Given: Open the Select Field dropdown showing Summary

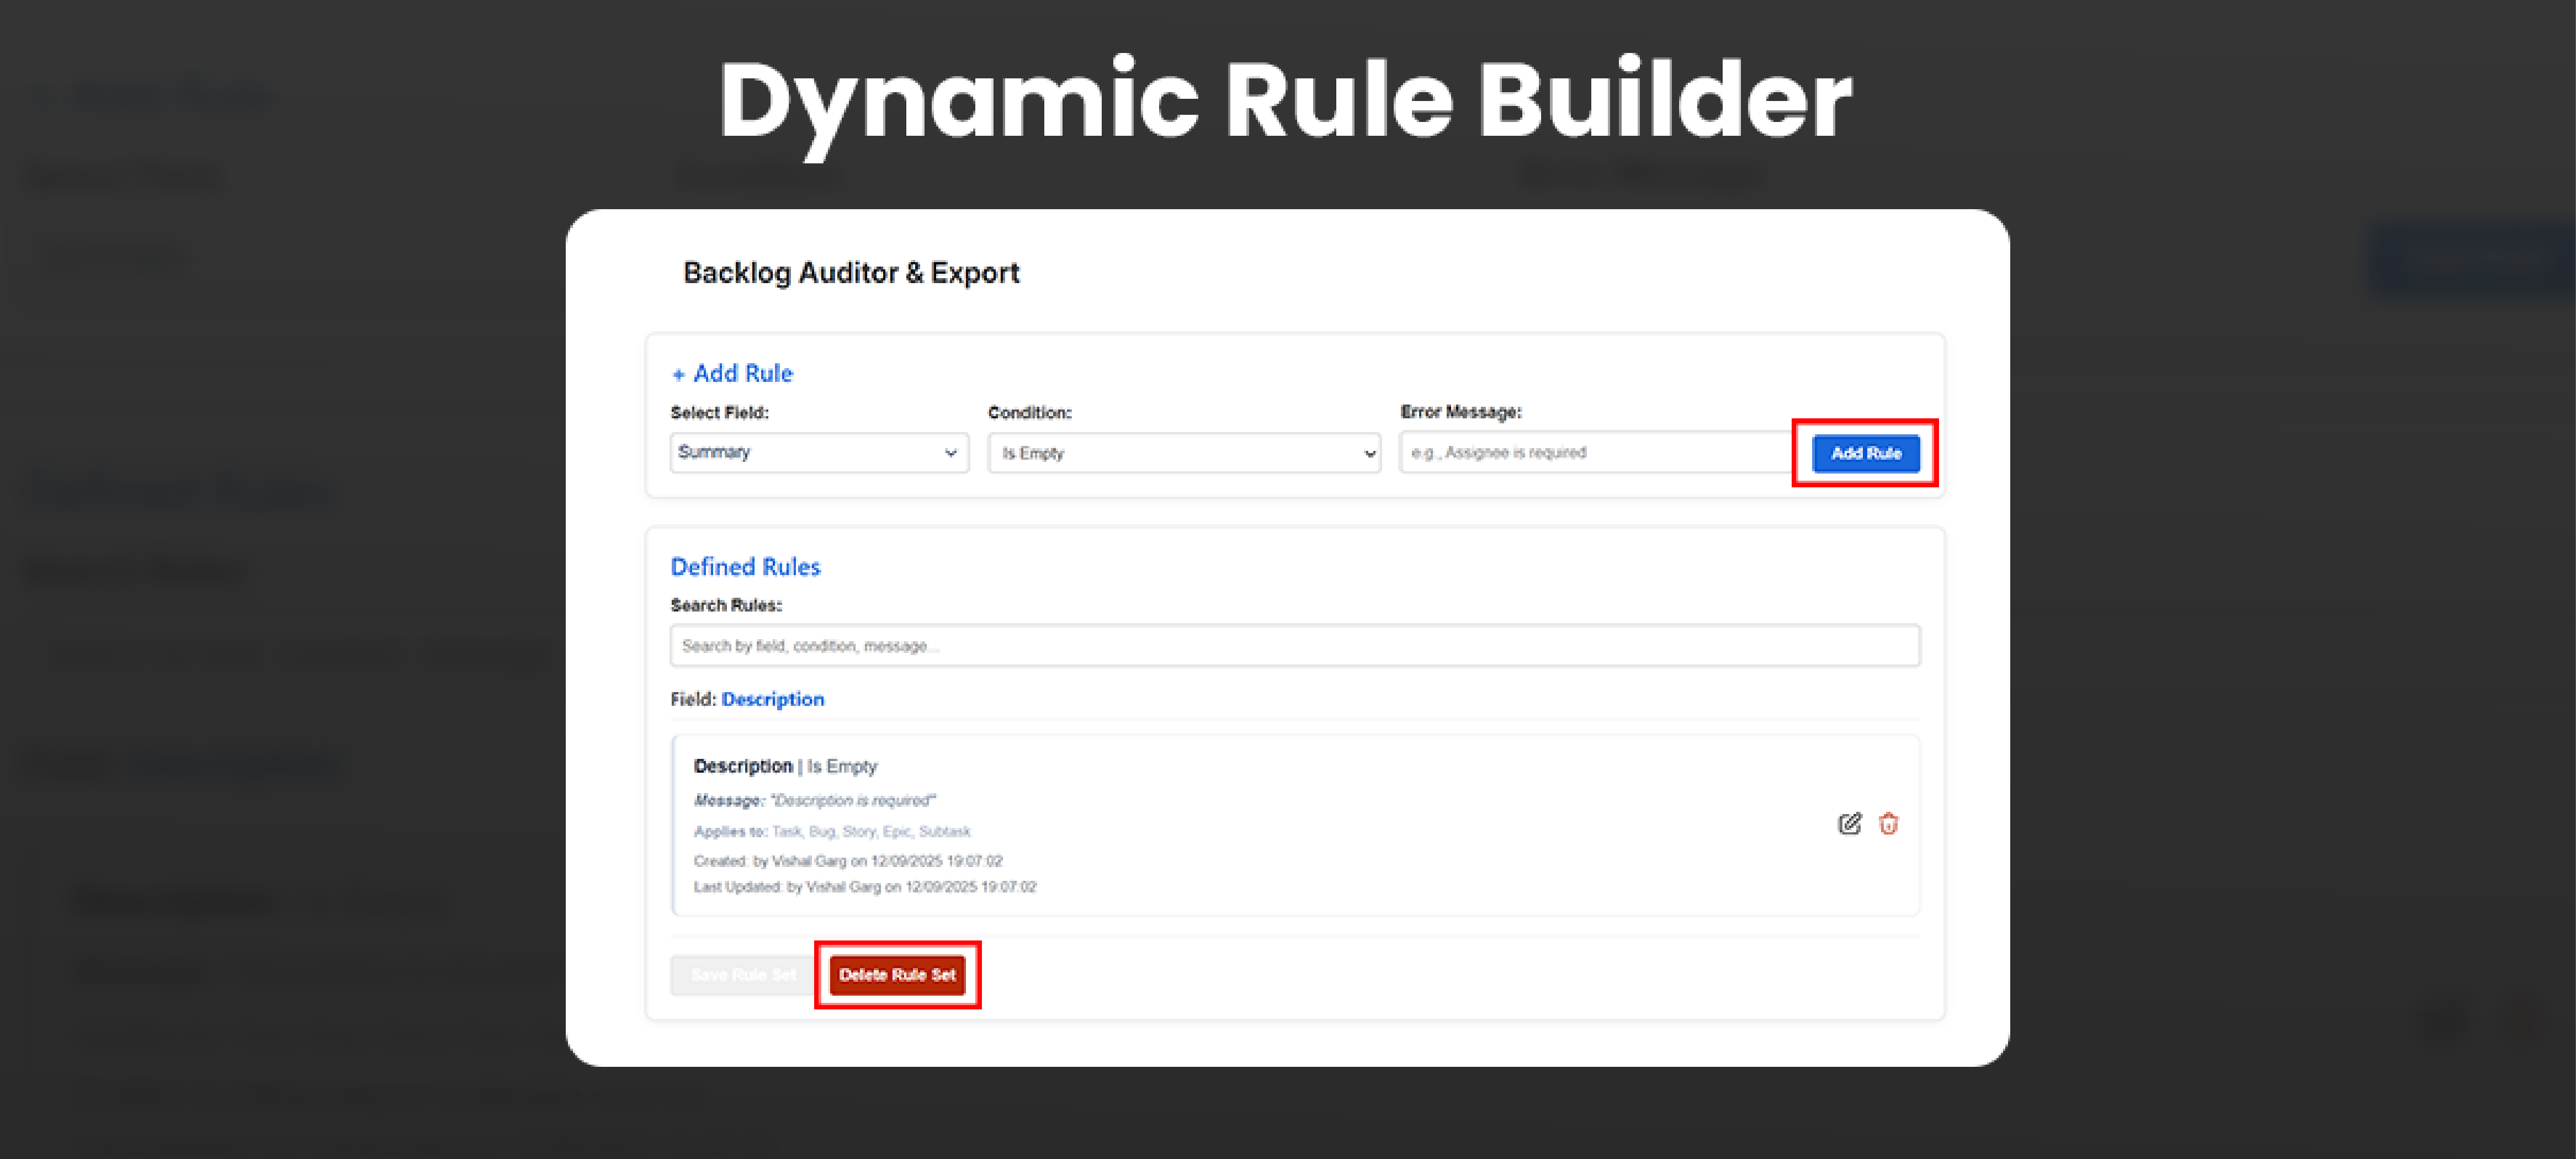Looking at the screenshot, I should tap(818, 452).
